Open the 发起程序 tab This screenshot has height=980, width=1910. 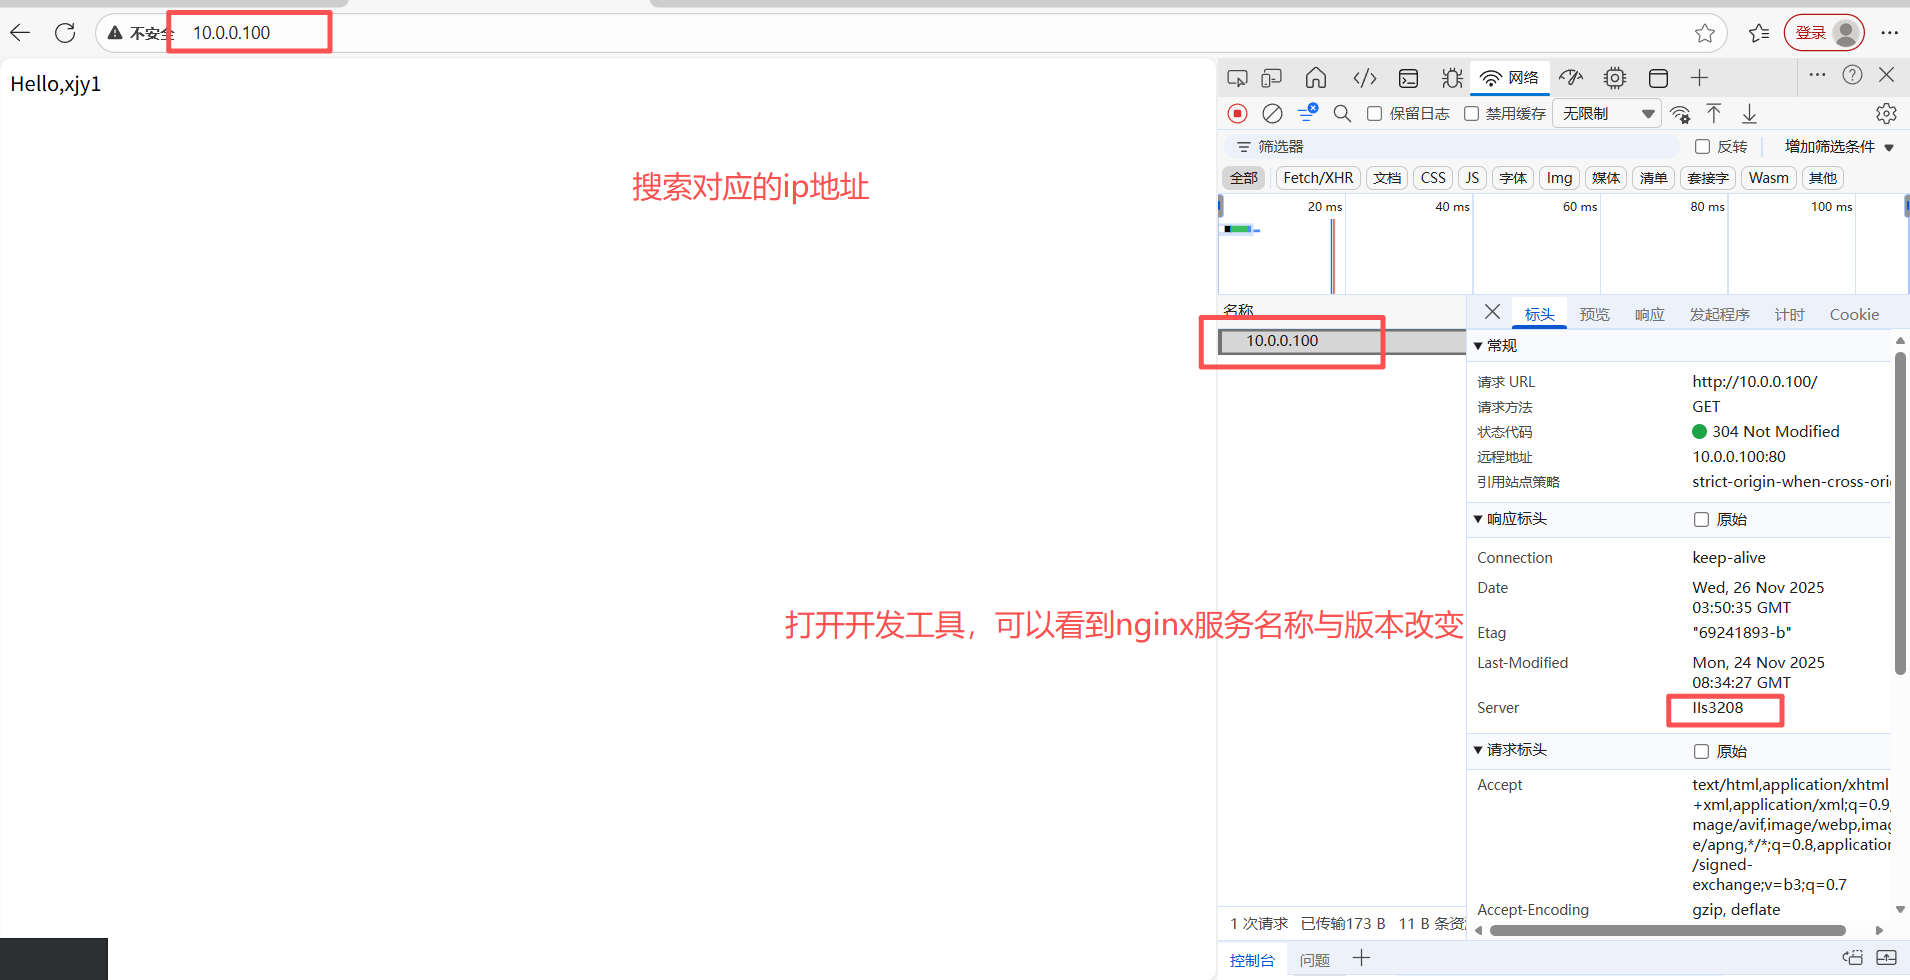click(x=1720, y=315)
